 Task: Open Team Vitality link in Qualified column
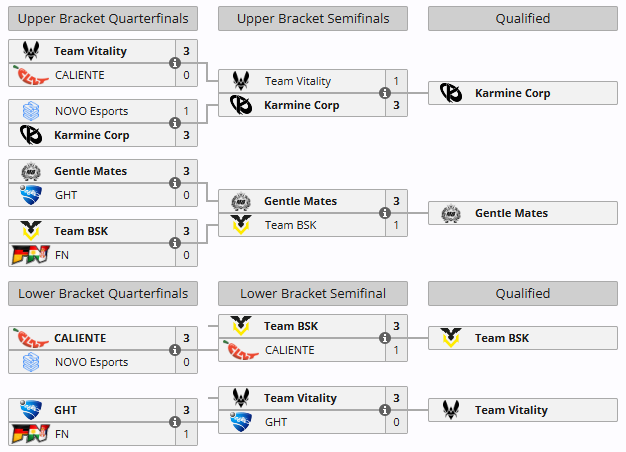point(511,410)
